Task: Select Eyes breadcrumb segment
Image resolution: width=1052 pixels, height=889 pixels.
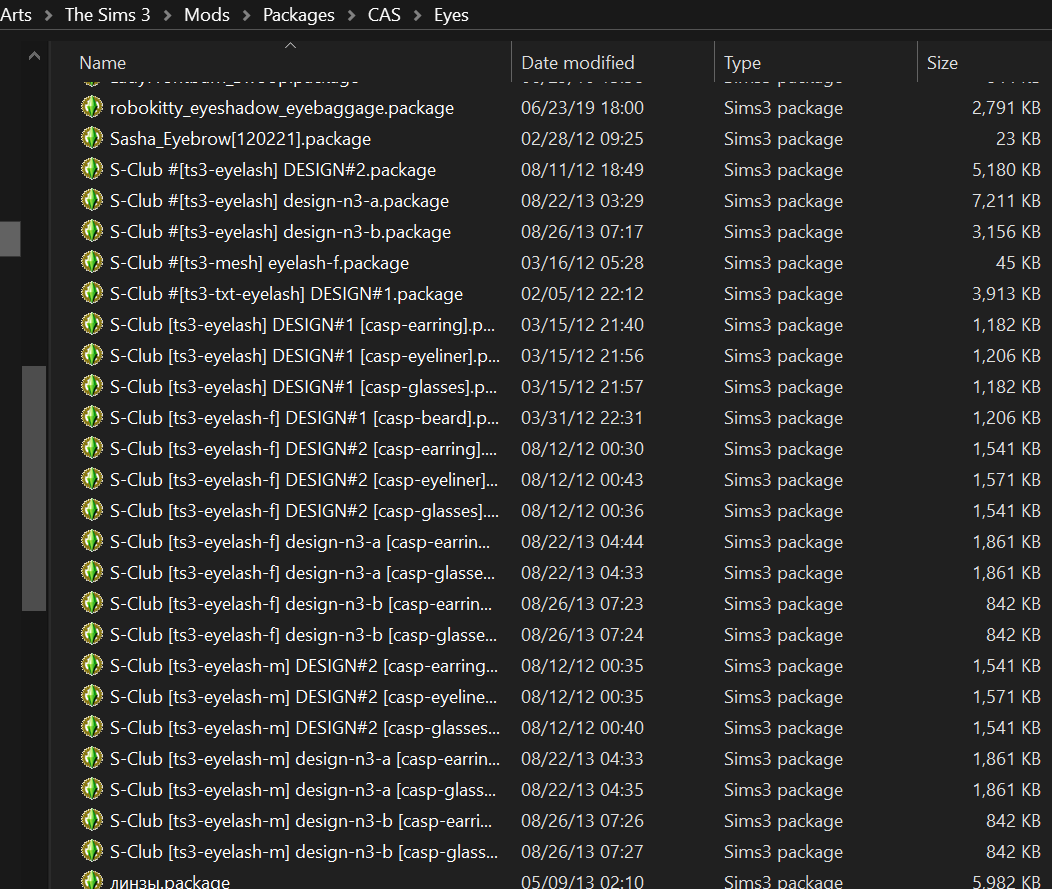Action: click(451, 15)
